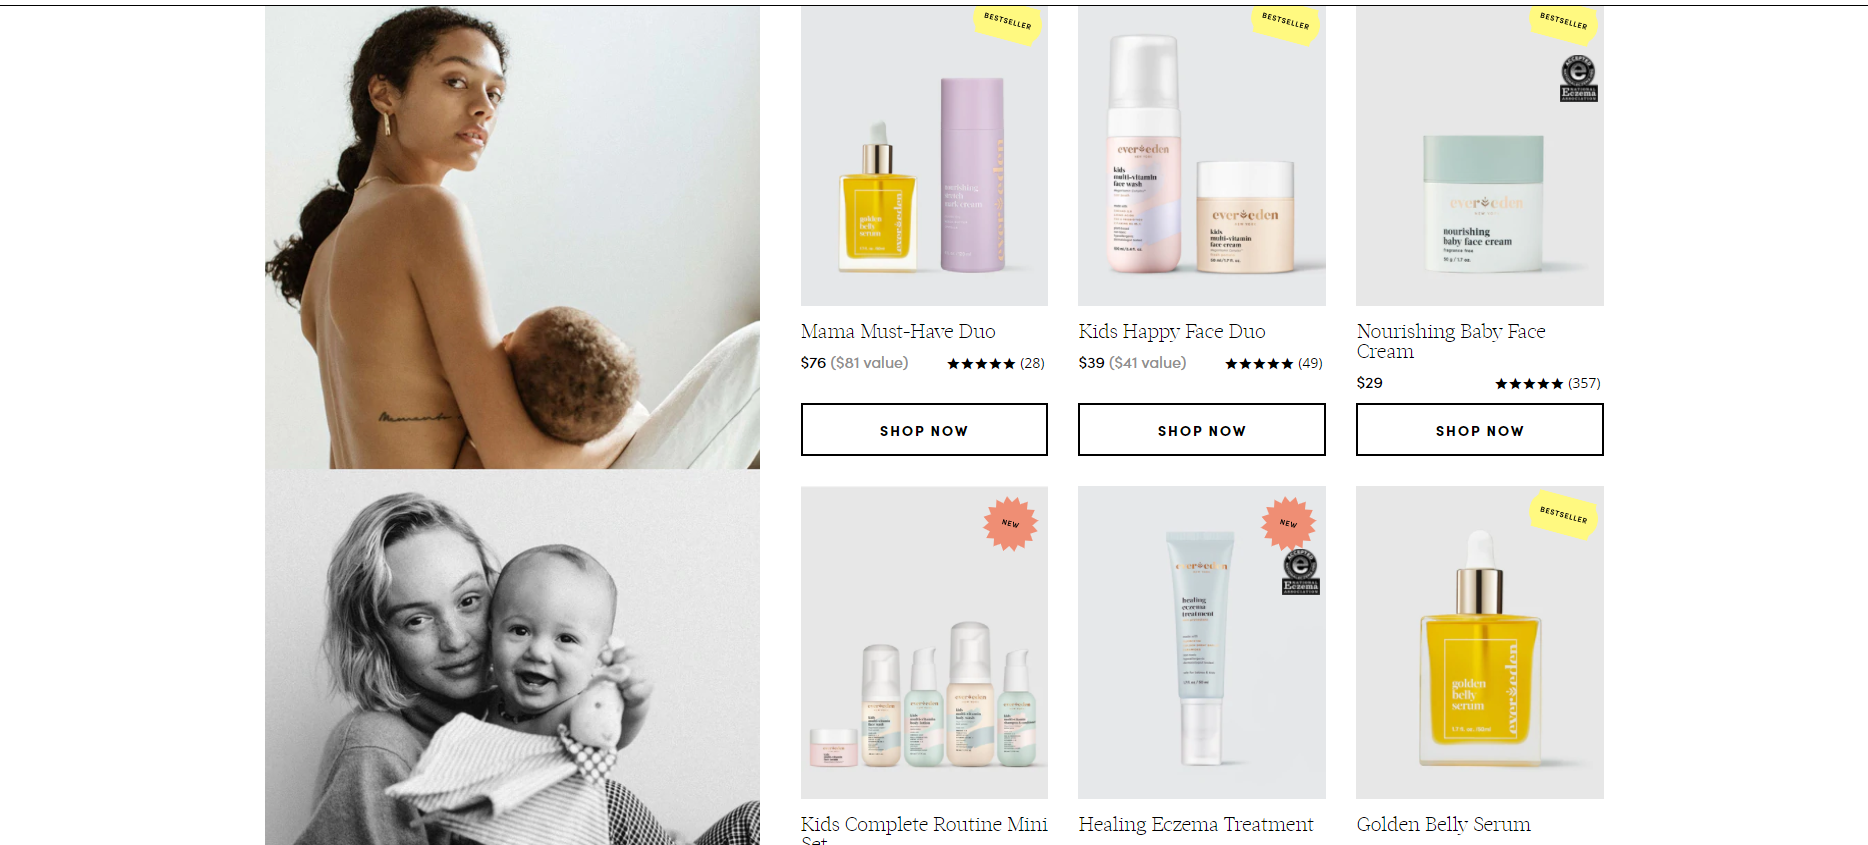
Task: Click the Eczema Association seal on Baby Face Cream
Action: 1579,78
